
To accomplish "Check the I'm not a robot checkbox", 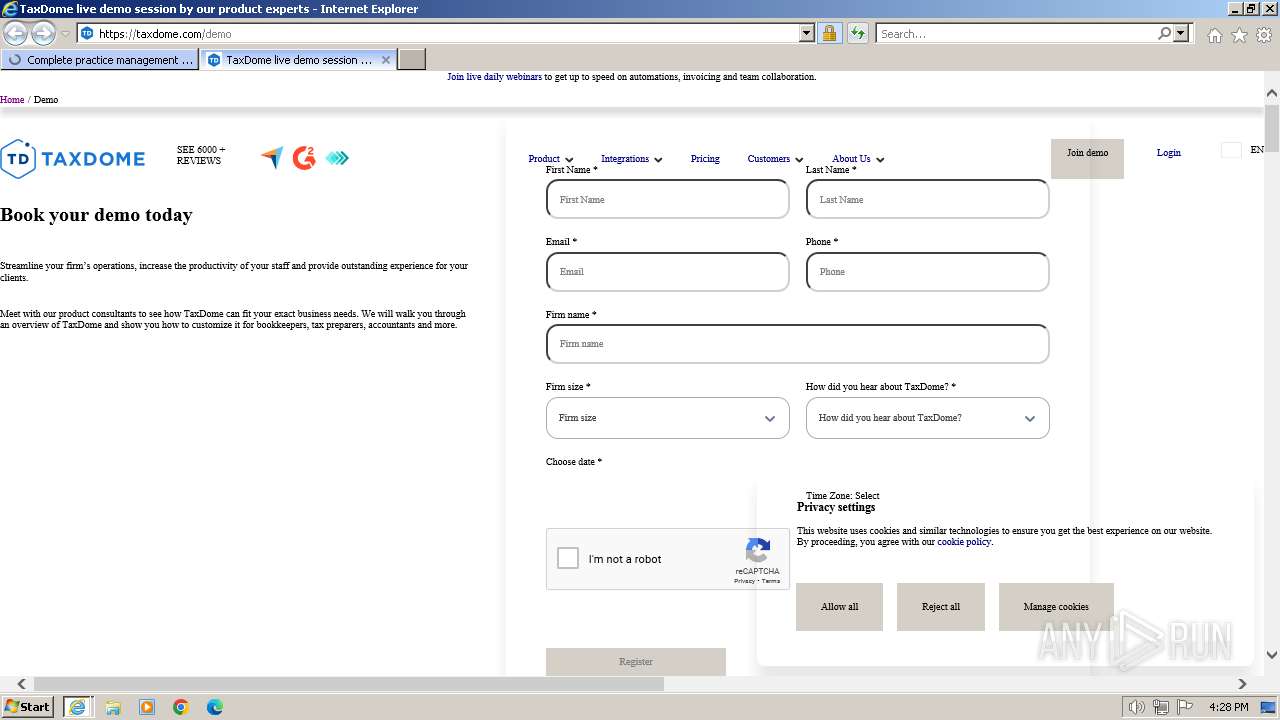I will pyautogui.click(x=568, y=559).
